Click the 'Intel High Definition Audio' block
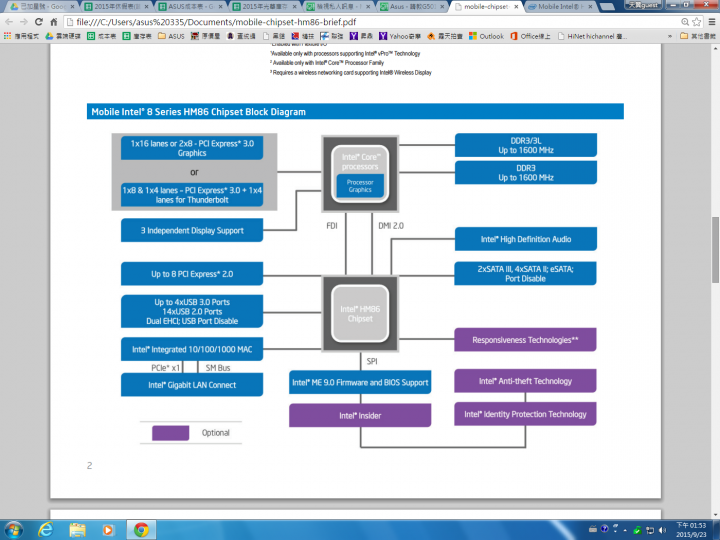 pyautogui.click(x=526, y=239)
